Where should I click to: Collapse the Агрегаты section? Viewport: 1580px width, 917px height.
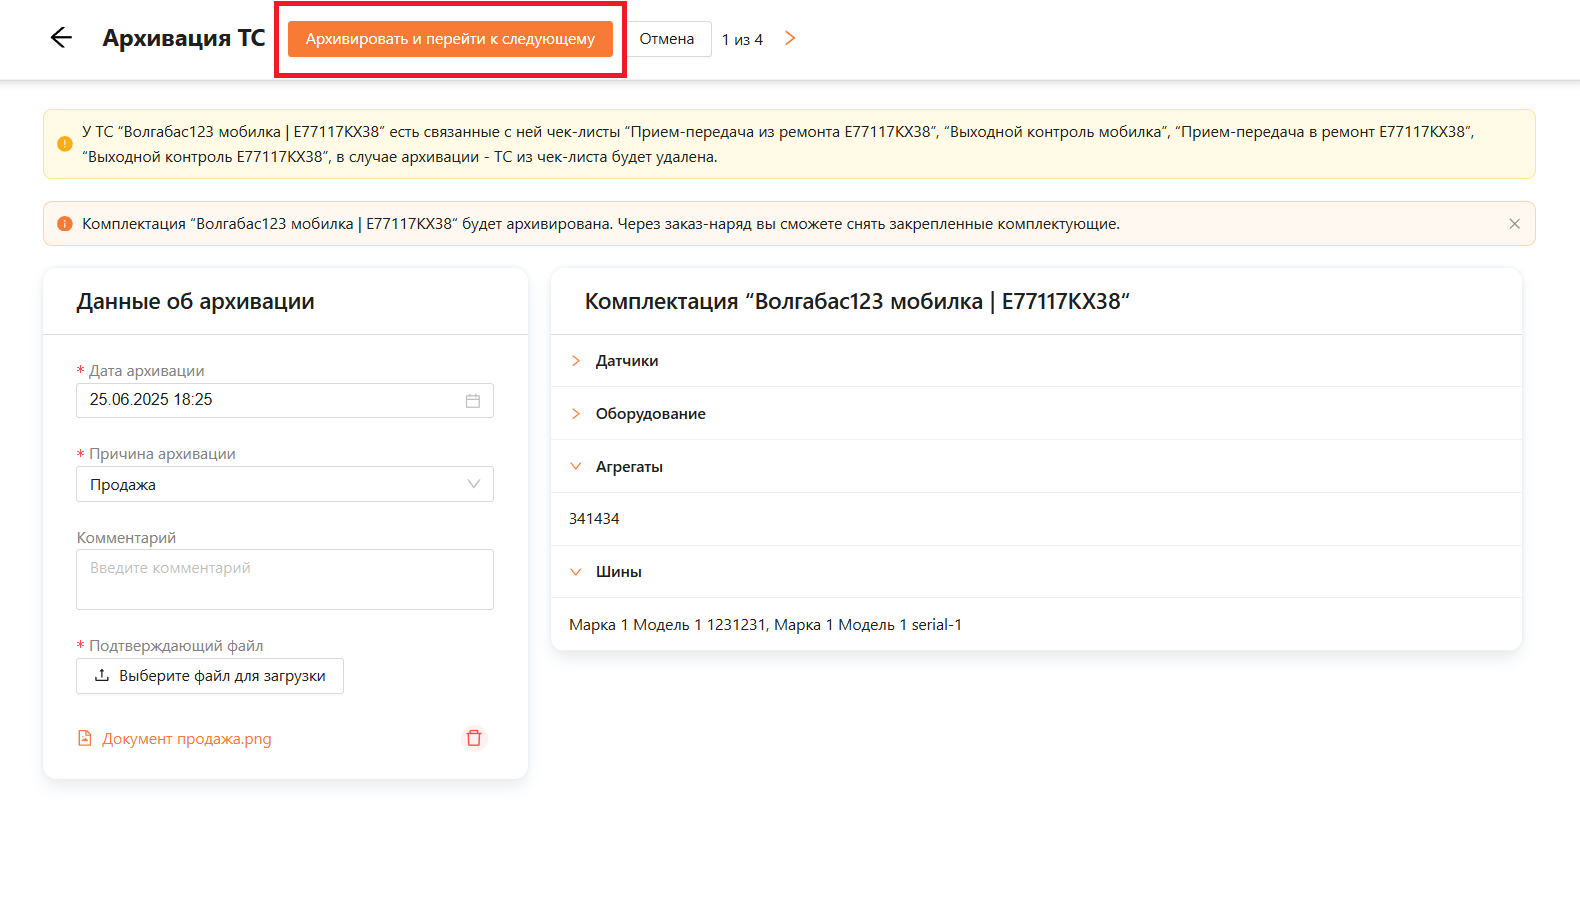[x=576, y=467]
